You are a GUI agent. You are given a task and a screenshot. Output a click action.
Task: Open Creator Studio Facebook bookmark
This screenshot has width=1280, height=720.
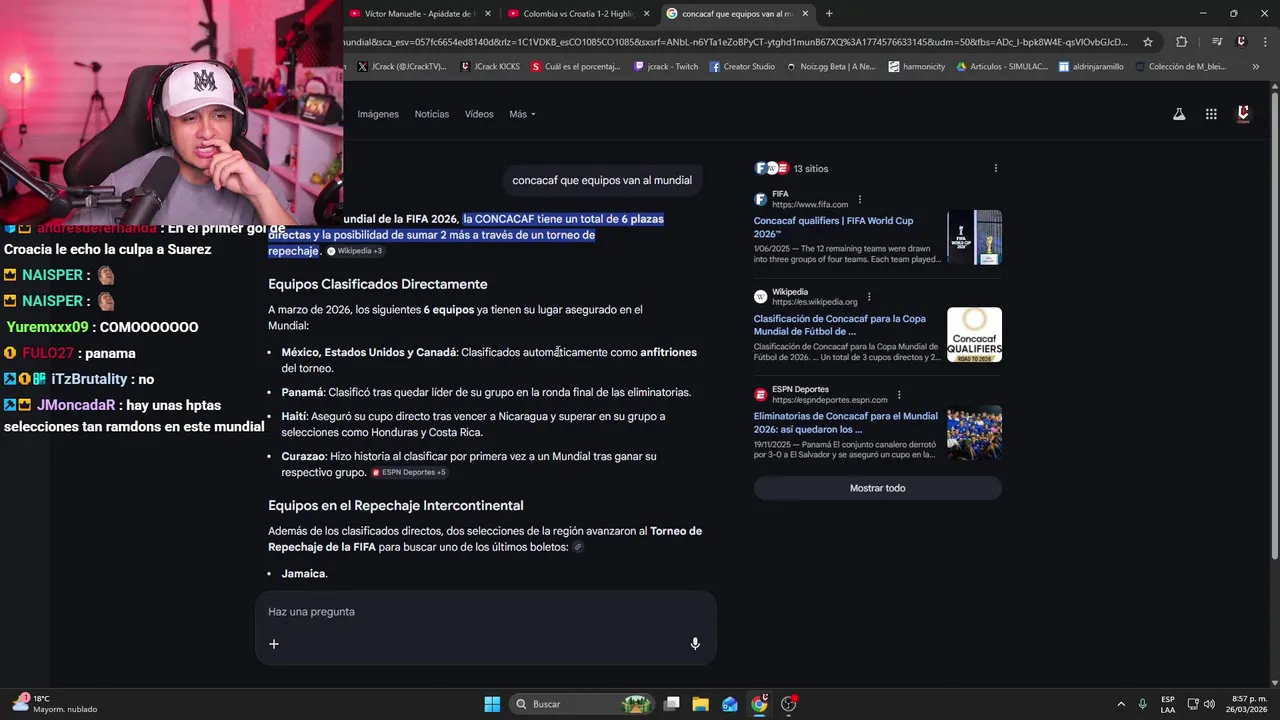pyautogui.click(x=742, y=67)
